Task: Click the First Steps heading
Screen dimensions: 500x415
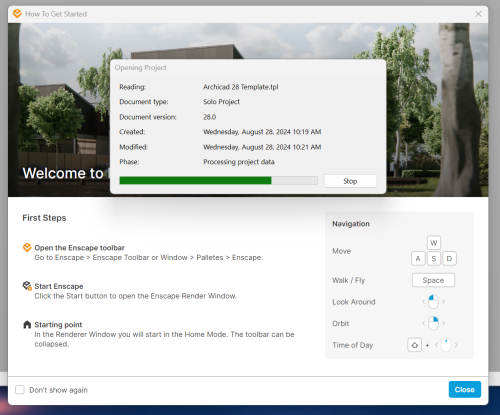Action: pos(44,218)
